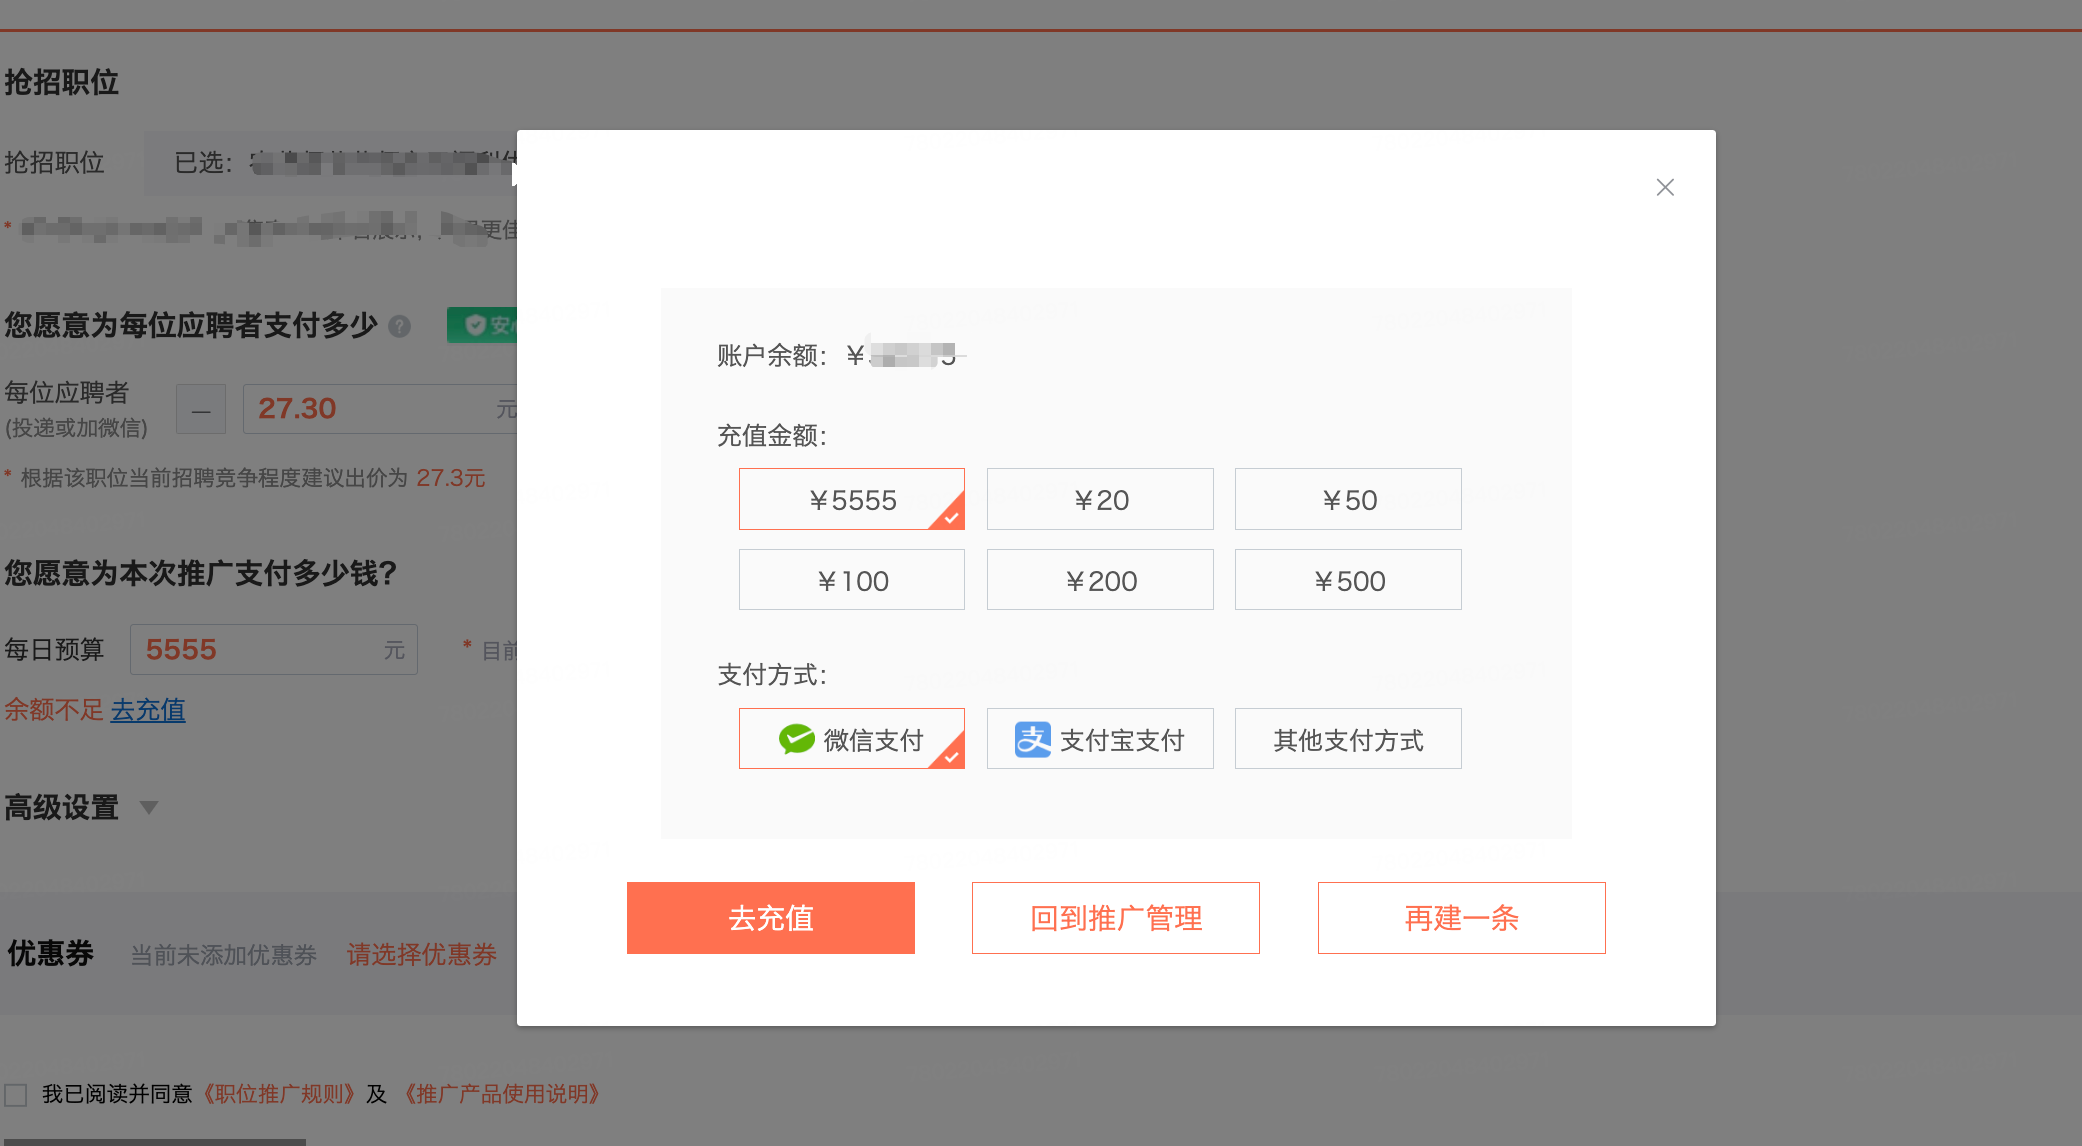Check the 我已阅读并同意 agreement checkbox
The height and width of the screenshot is (1146, 2082).
16,1094
